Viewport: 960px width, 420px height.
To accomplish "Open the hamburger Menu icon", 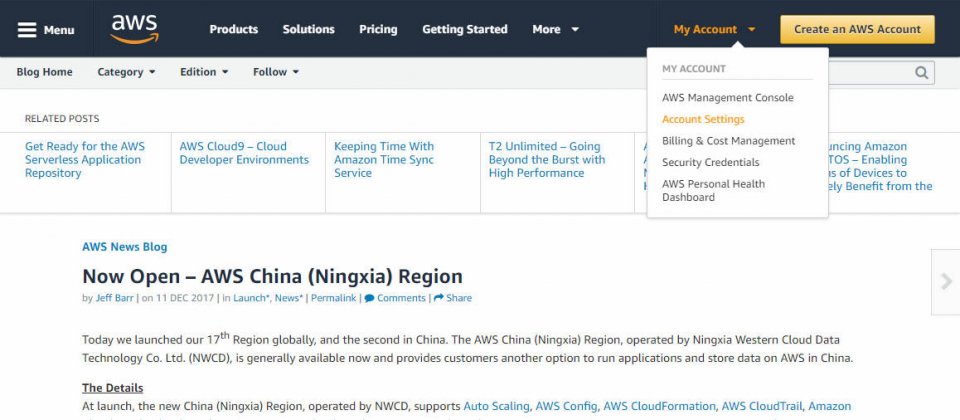I will point(27,29).
